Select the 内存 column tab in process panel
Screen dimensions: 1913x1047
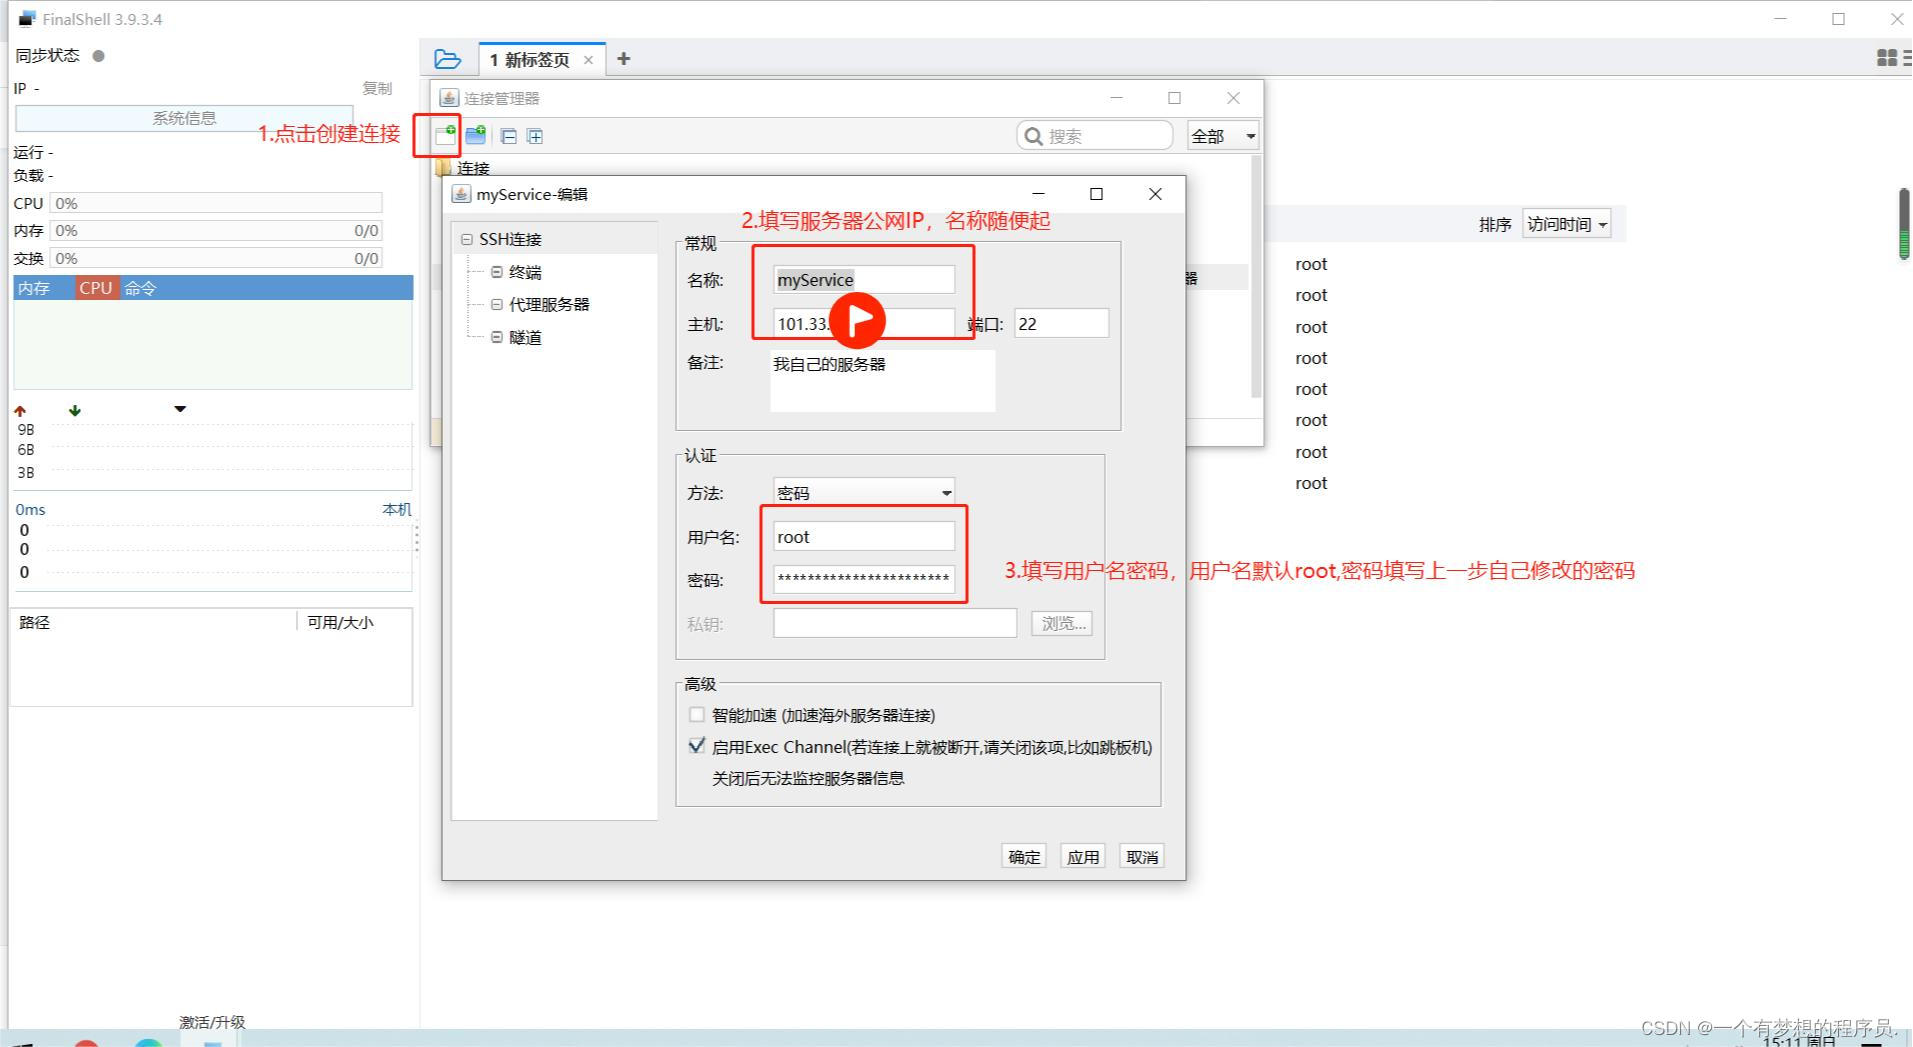tap(34, 288)
